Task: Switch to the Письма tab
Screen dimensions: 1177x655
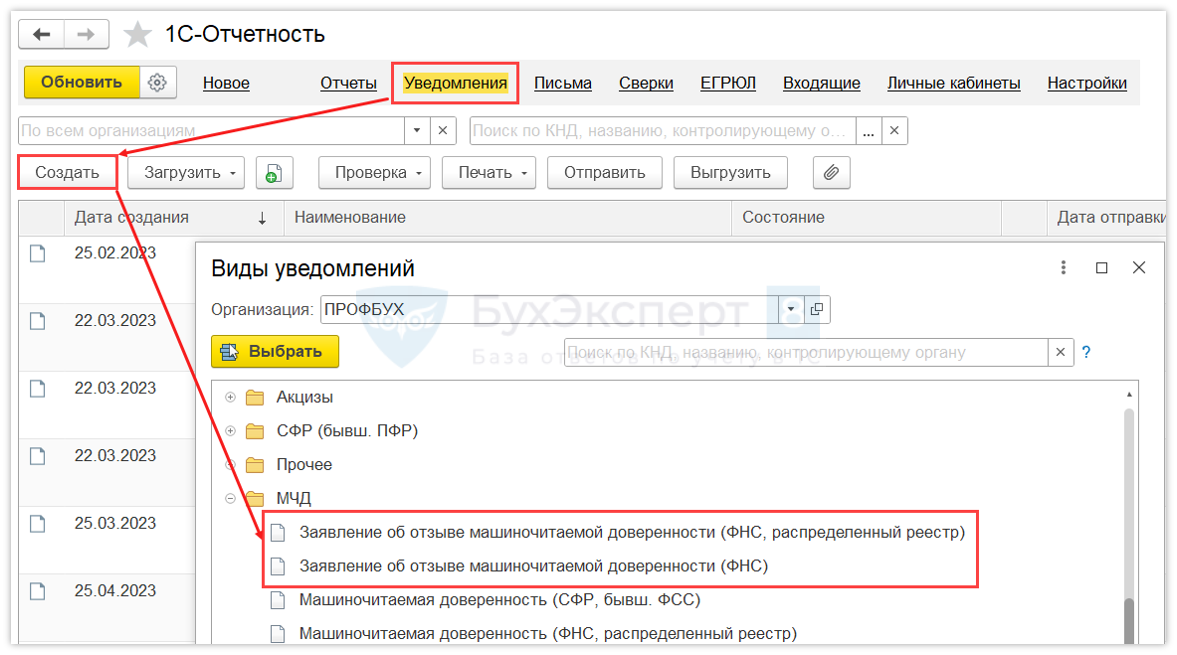Action: tap(563, 83)
